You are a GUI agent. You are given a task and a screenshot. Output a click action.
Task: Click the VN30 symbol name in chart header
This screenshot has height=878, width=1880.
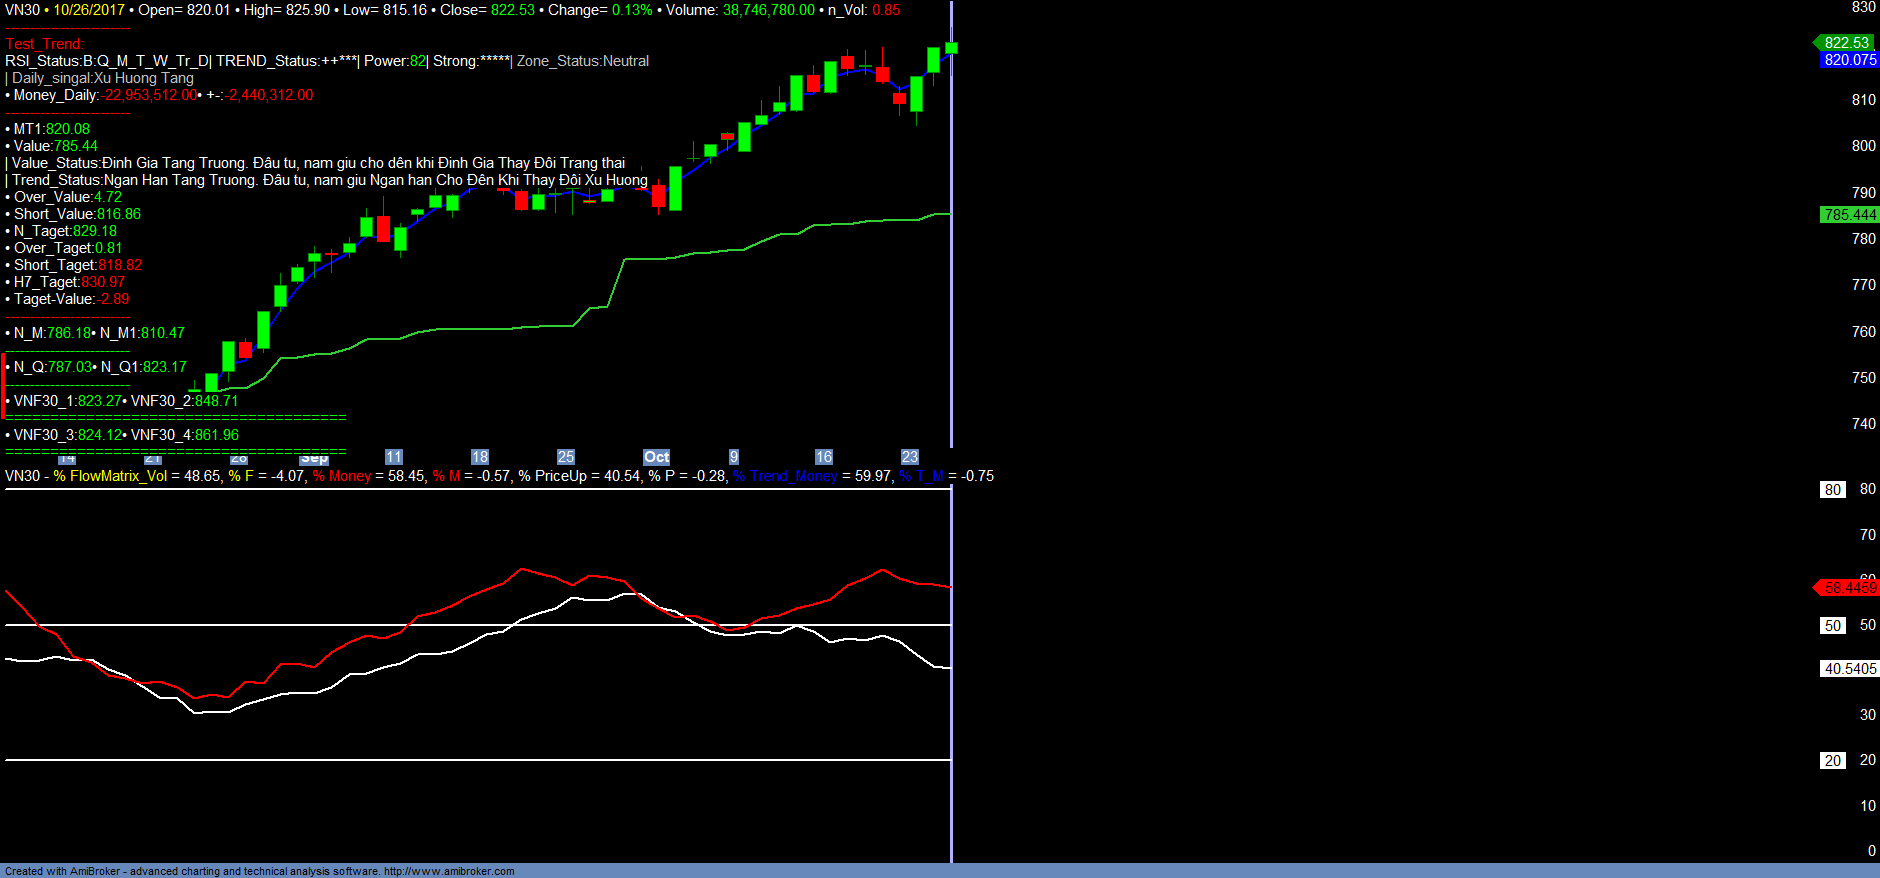pyautogui.click(x=22, y=10)
